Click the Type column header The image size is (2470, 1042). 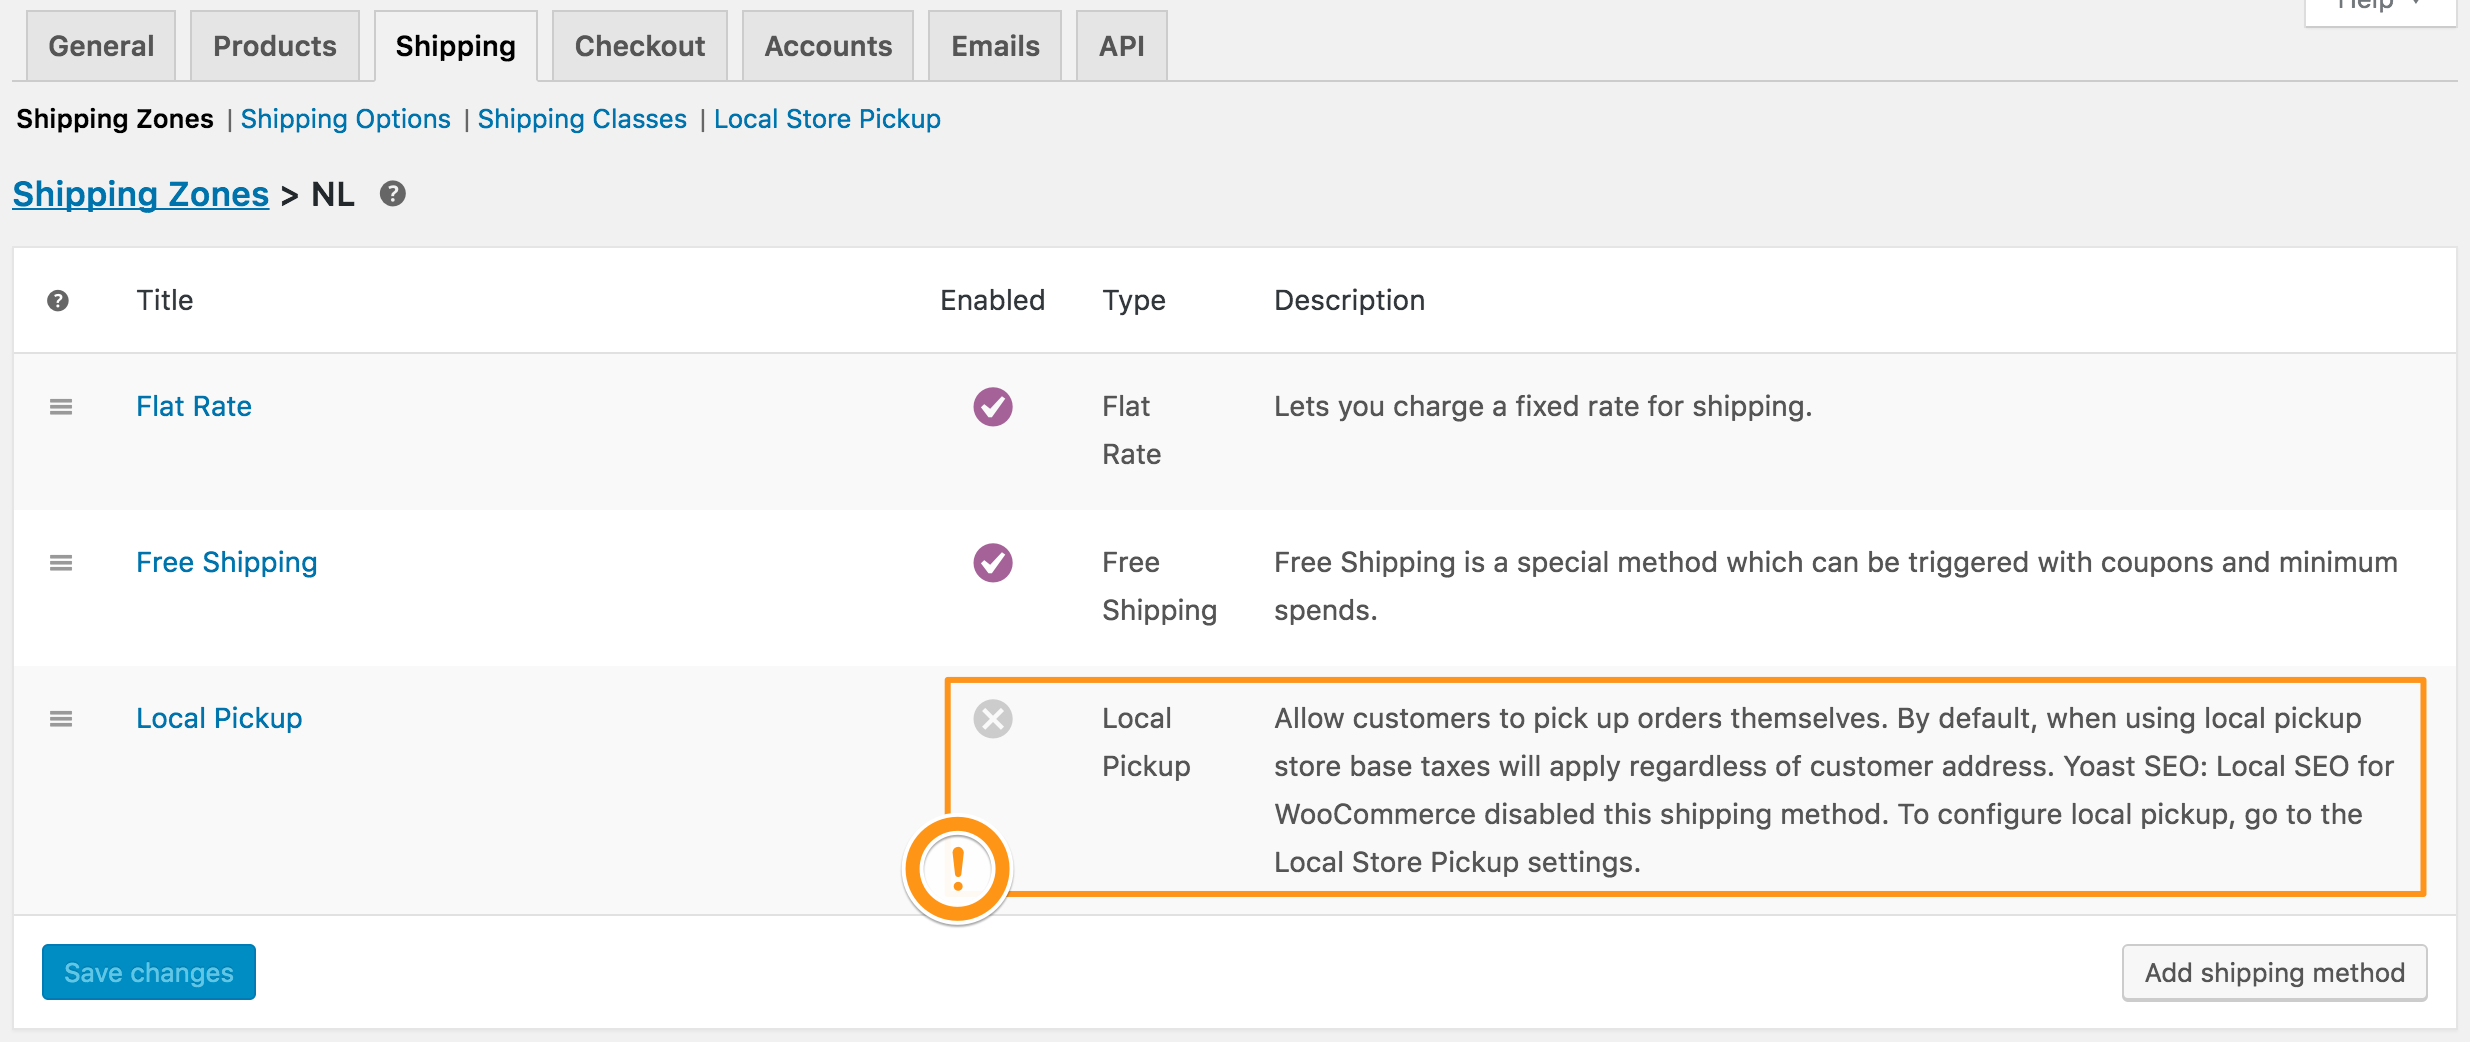click(1134, 301)
